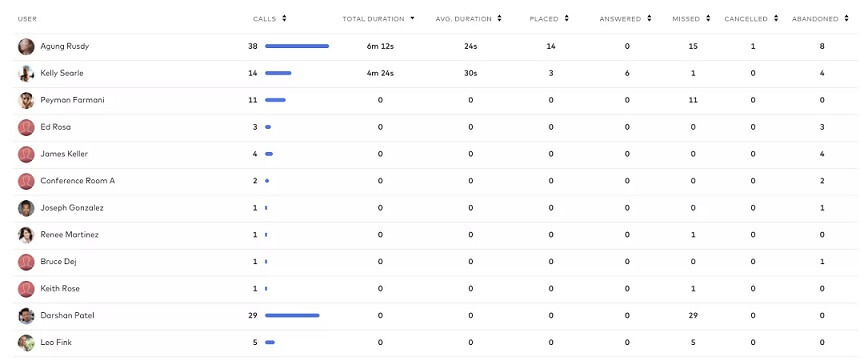This screenshot has width=860, height=361.
Task: Sort by Answered column header
Action: pos(625,19)
